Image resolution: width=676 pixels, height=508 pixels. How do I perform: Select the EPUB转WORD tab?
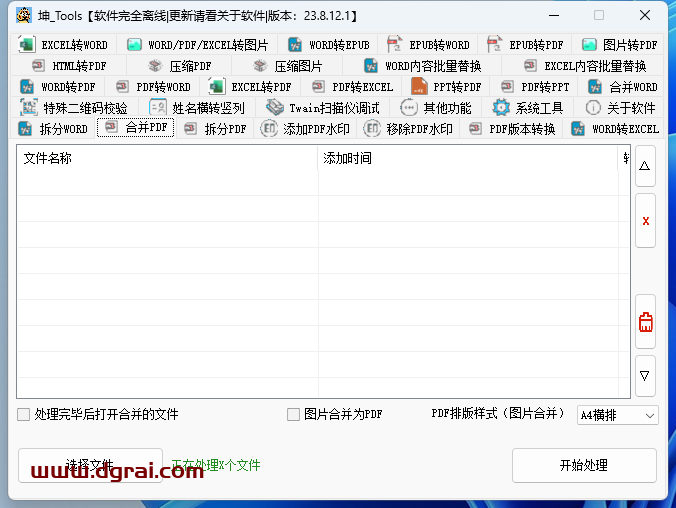click(428, 45)
